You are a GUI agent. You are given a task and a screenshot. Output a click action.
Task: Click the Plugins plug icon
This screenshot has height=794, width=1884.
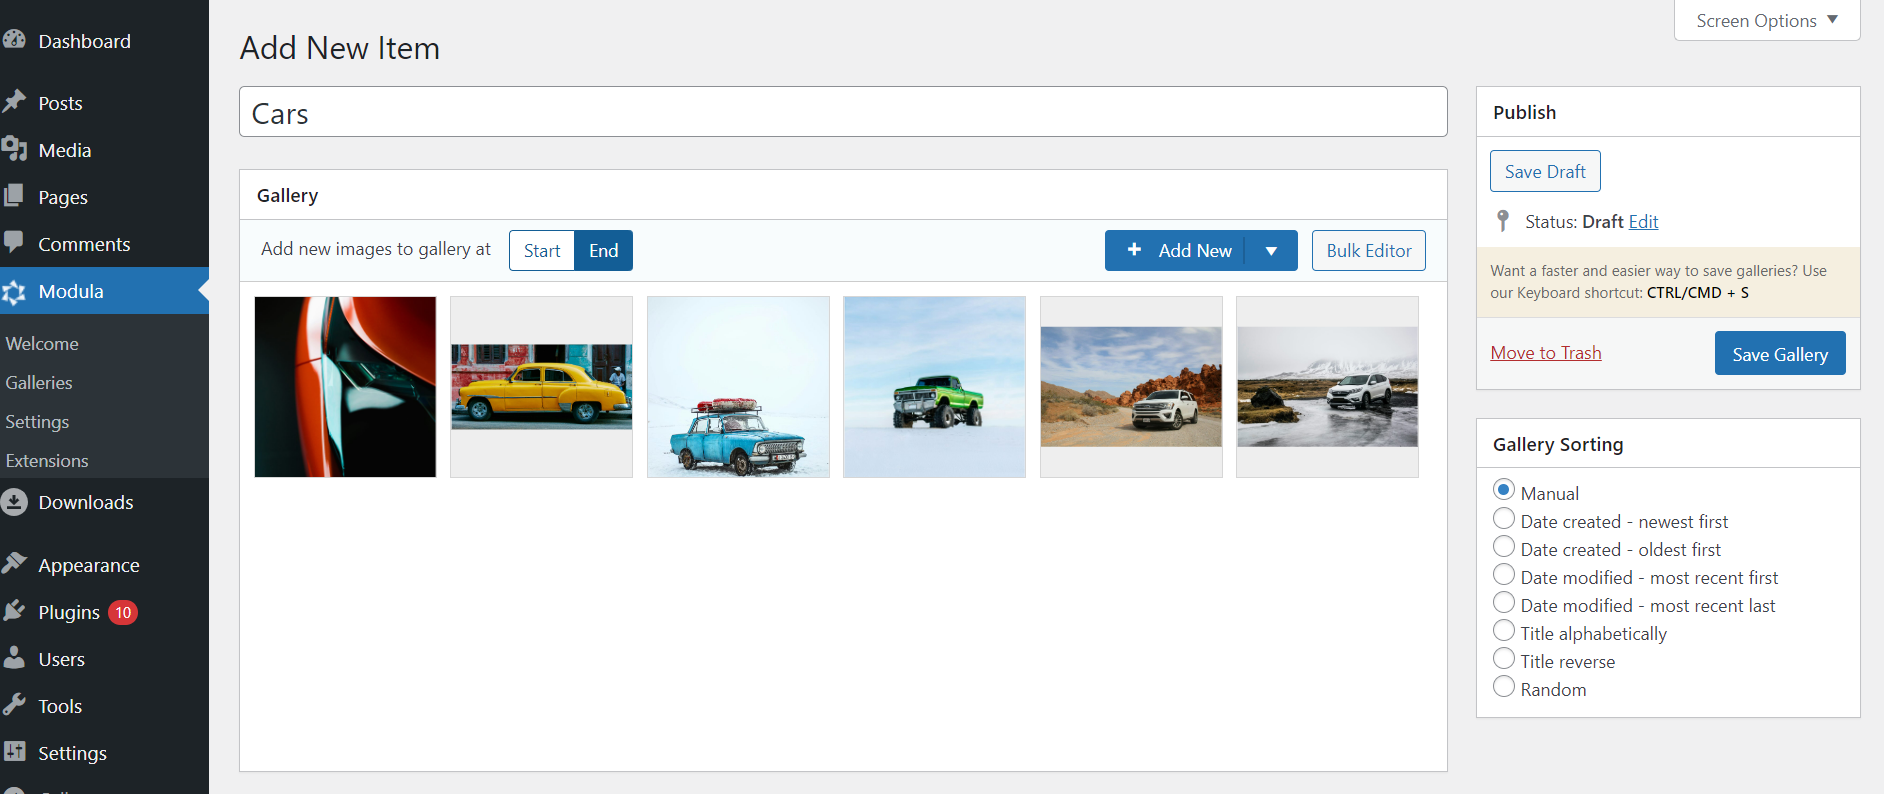point(14,611)
